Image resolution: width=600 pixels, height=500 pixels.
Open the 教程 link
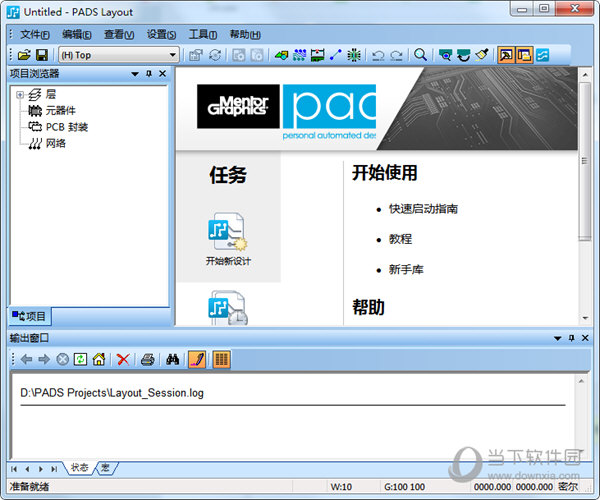point(400,239)
